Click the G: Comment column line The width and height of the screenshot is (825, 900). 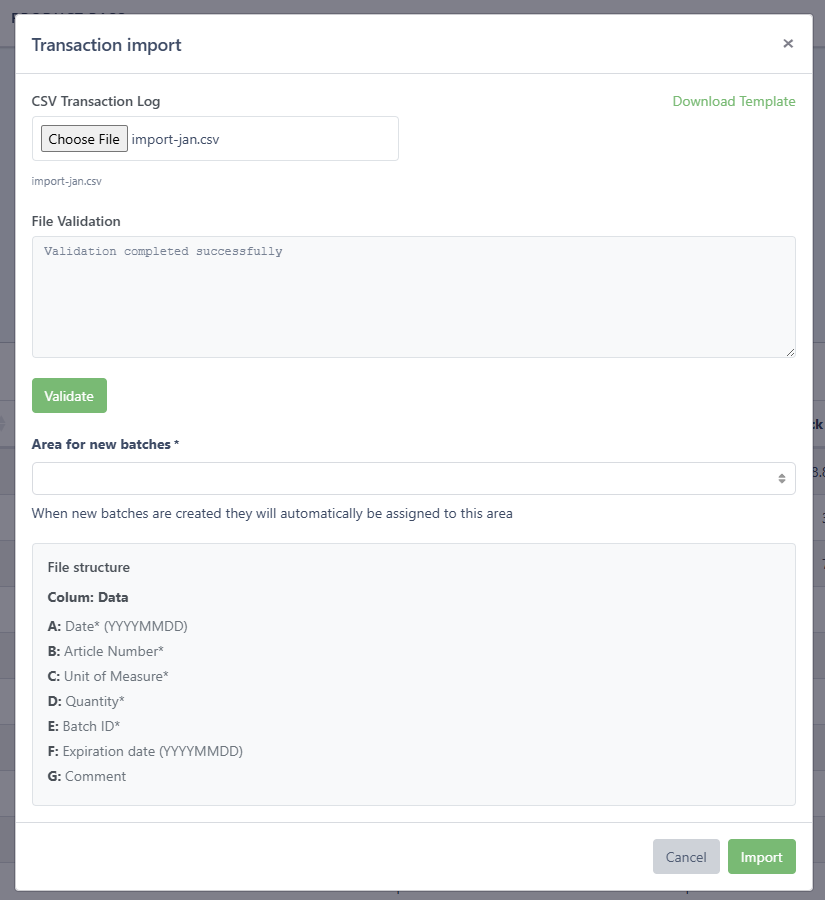pyautogui.click(x=87, y=776)
